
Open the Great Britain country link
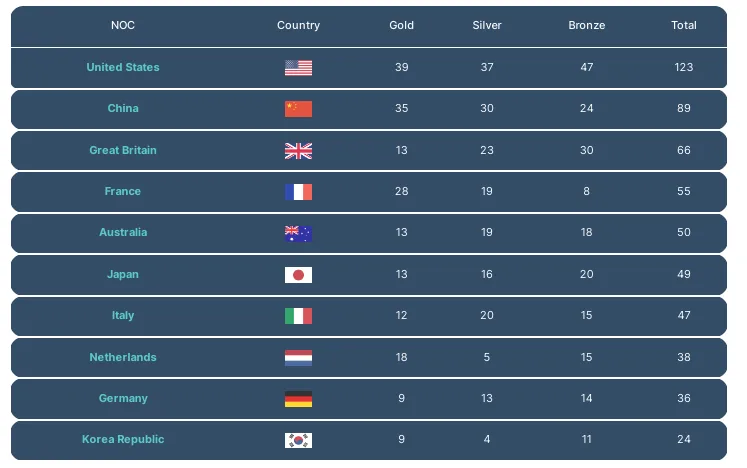coord(123,151)
